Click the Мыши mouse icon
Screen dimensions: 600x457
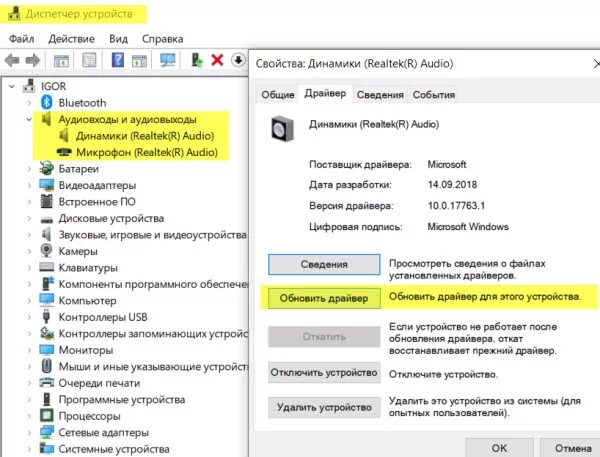[x=46, y=366]
